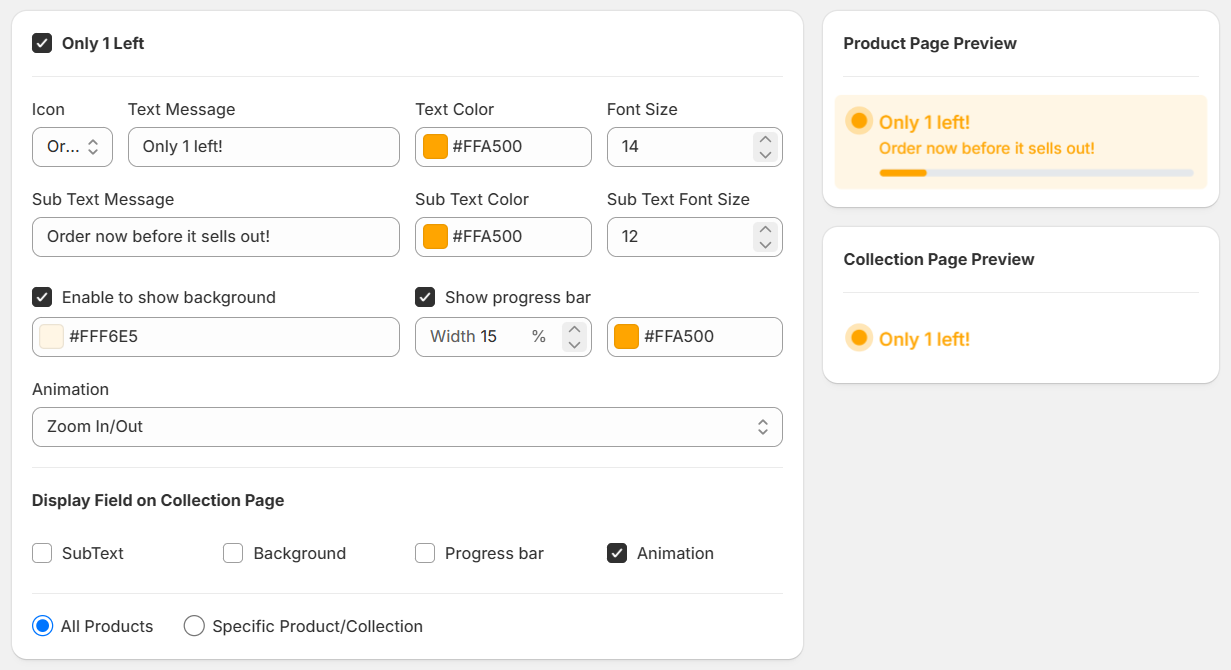The height and width of the screenshot is (670, 1231).
Task: Increase Font Size with up stepper arrow
Action: [765, 139]
